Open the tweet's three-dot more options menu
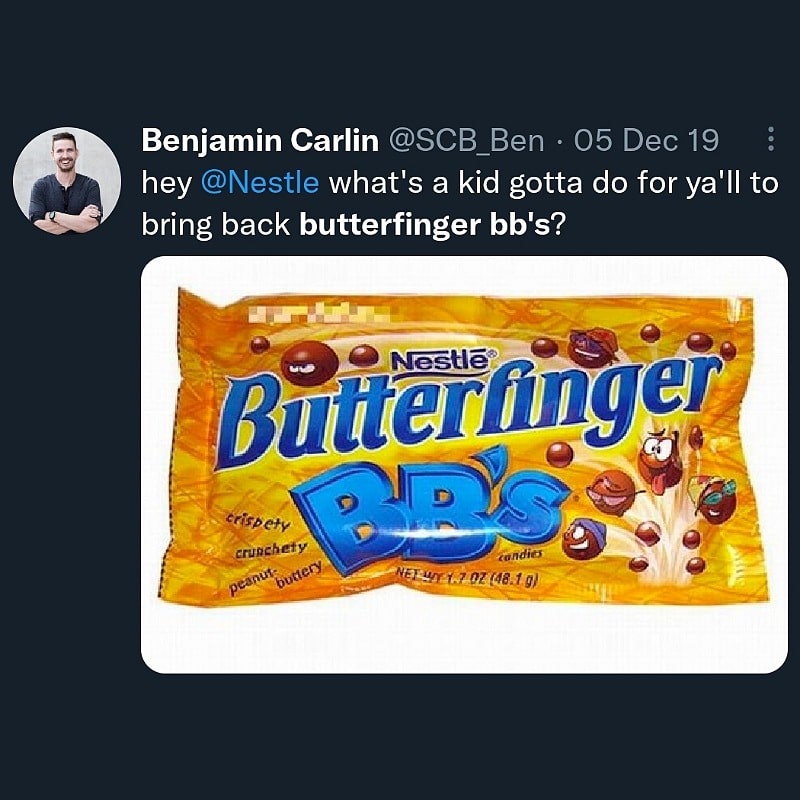 [x=770, y=140]
